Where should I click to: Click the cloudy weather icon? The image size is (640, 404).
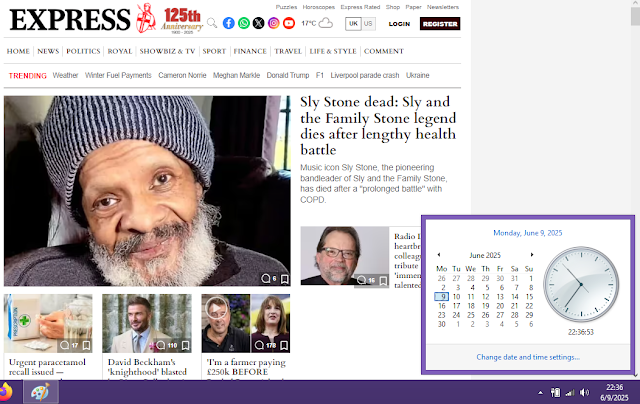pyautogui.click(x=326, y=23)
